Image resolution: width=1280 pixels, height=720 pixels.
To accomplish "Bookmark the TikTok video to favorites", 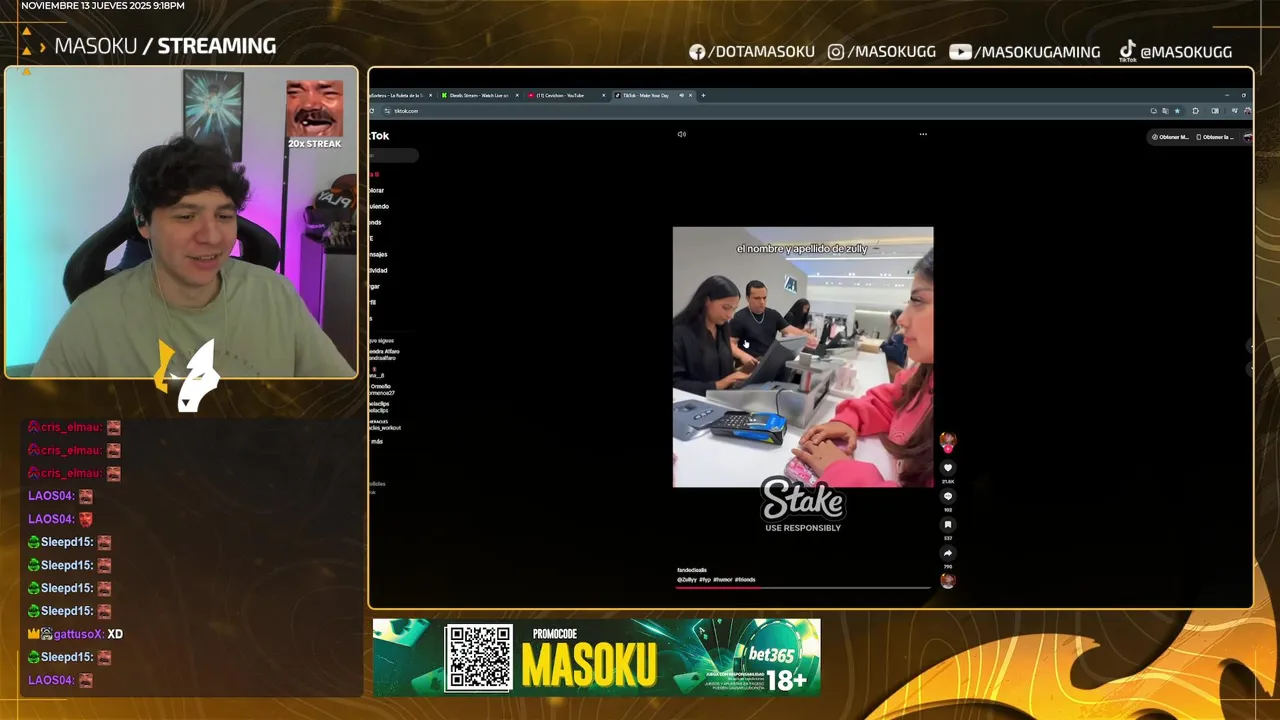I will (948, 524).
